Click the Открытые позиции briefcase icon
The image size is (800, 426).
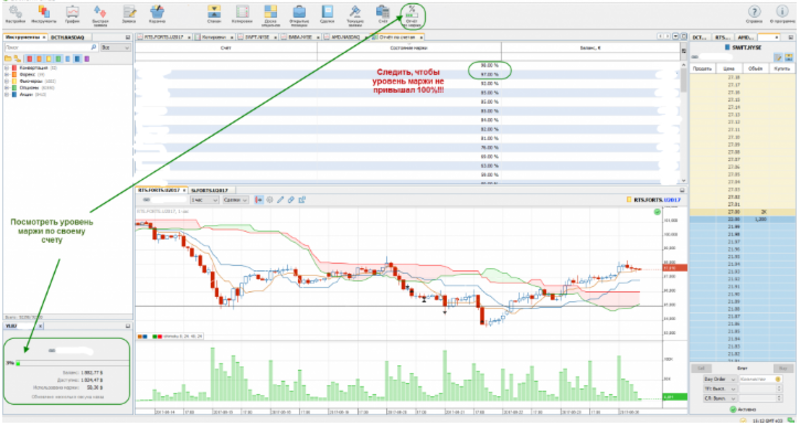click(301, 12)
